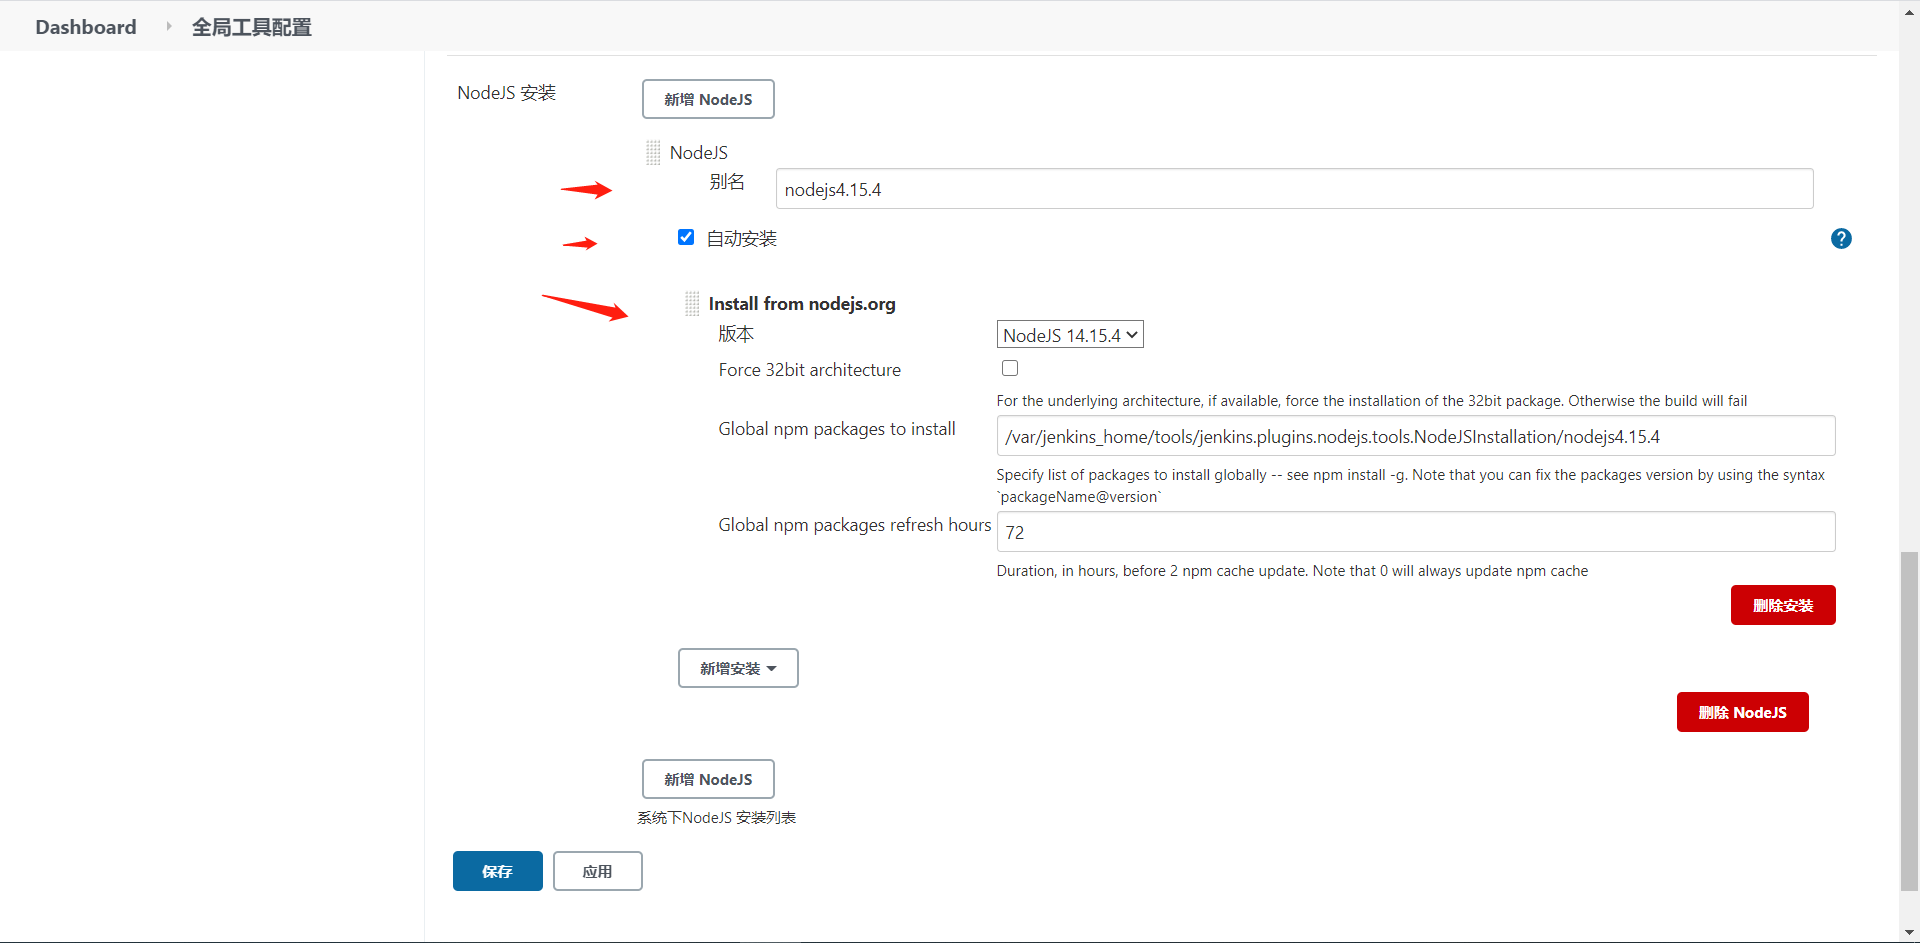Save configuration with 保存 button
The image size is (1920, 943).
point(498,871)
